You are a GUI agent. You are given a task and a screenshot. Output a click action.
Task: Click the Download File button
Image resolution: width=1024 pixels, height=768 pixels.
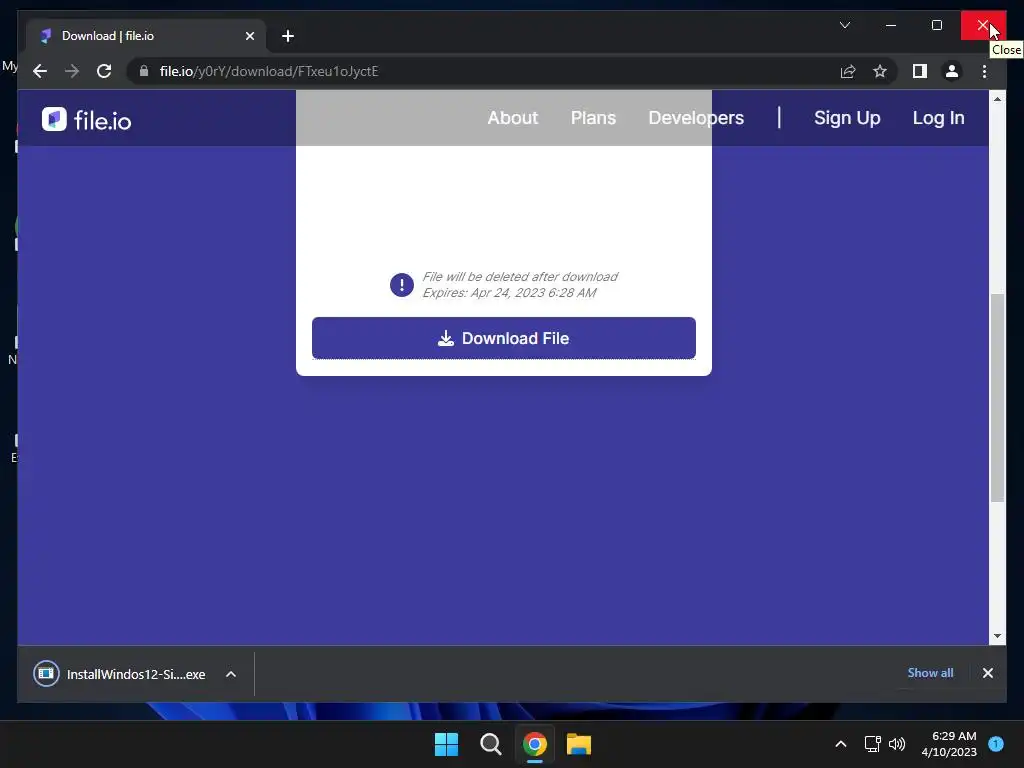pyautogui.click(x=504, y=338)
